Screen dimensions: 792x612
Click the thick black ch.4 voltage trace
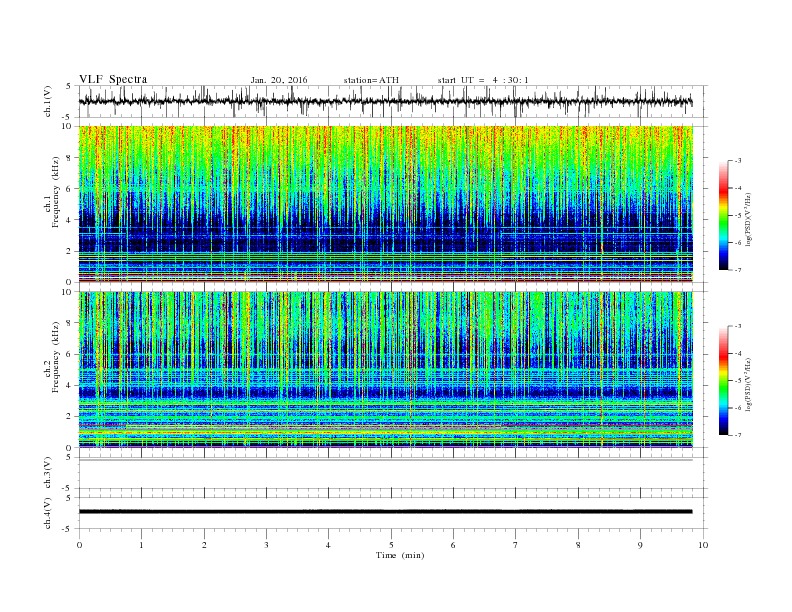(386, 512)
